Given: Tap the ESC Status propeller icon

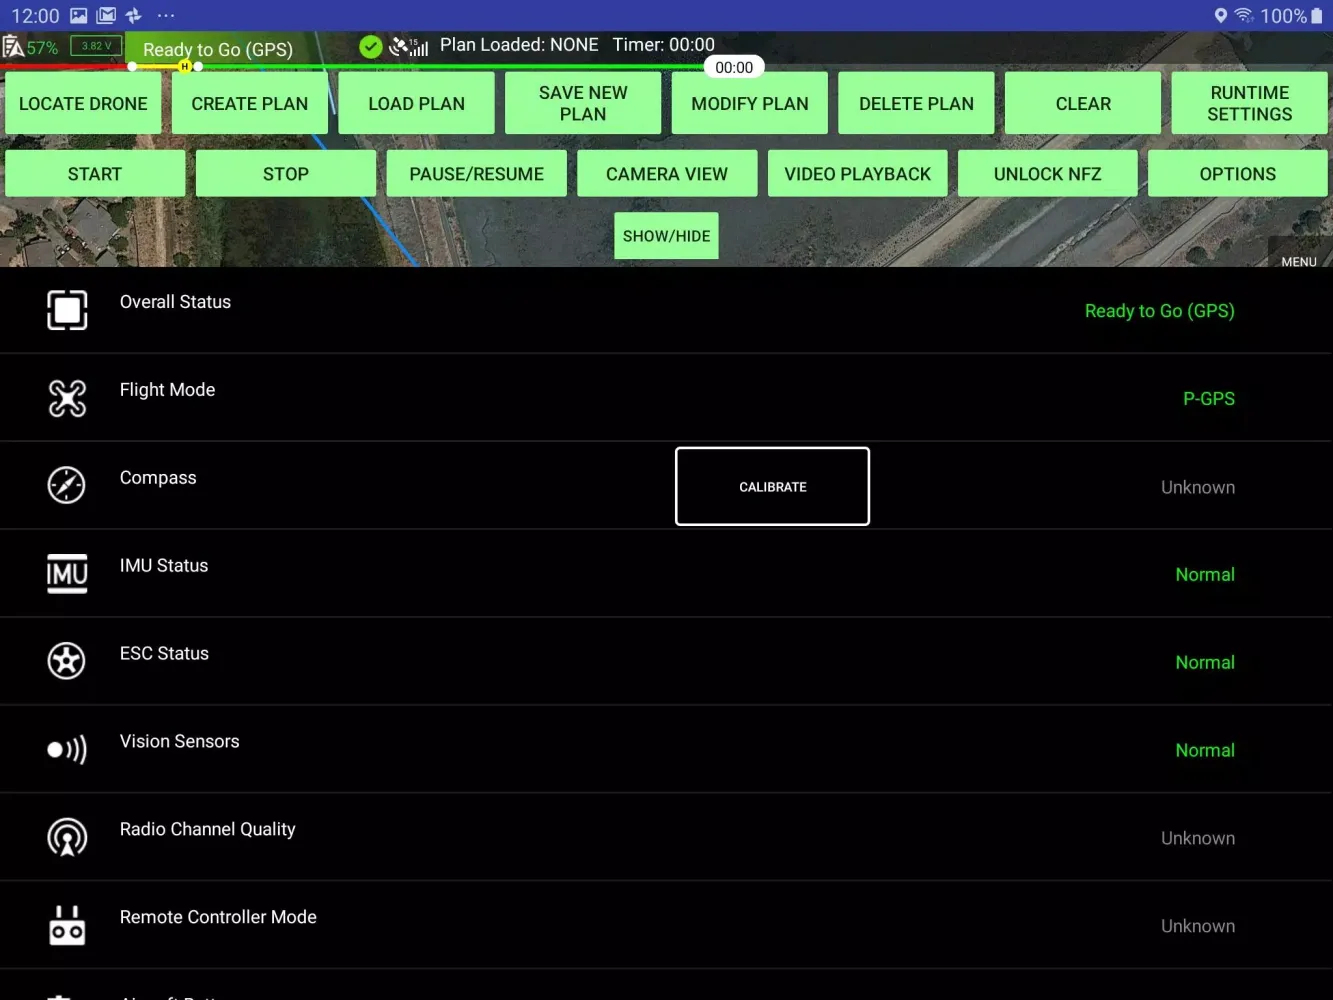Looking at the screenshot, I should pos(67,661).
